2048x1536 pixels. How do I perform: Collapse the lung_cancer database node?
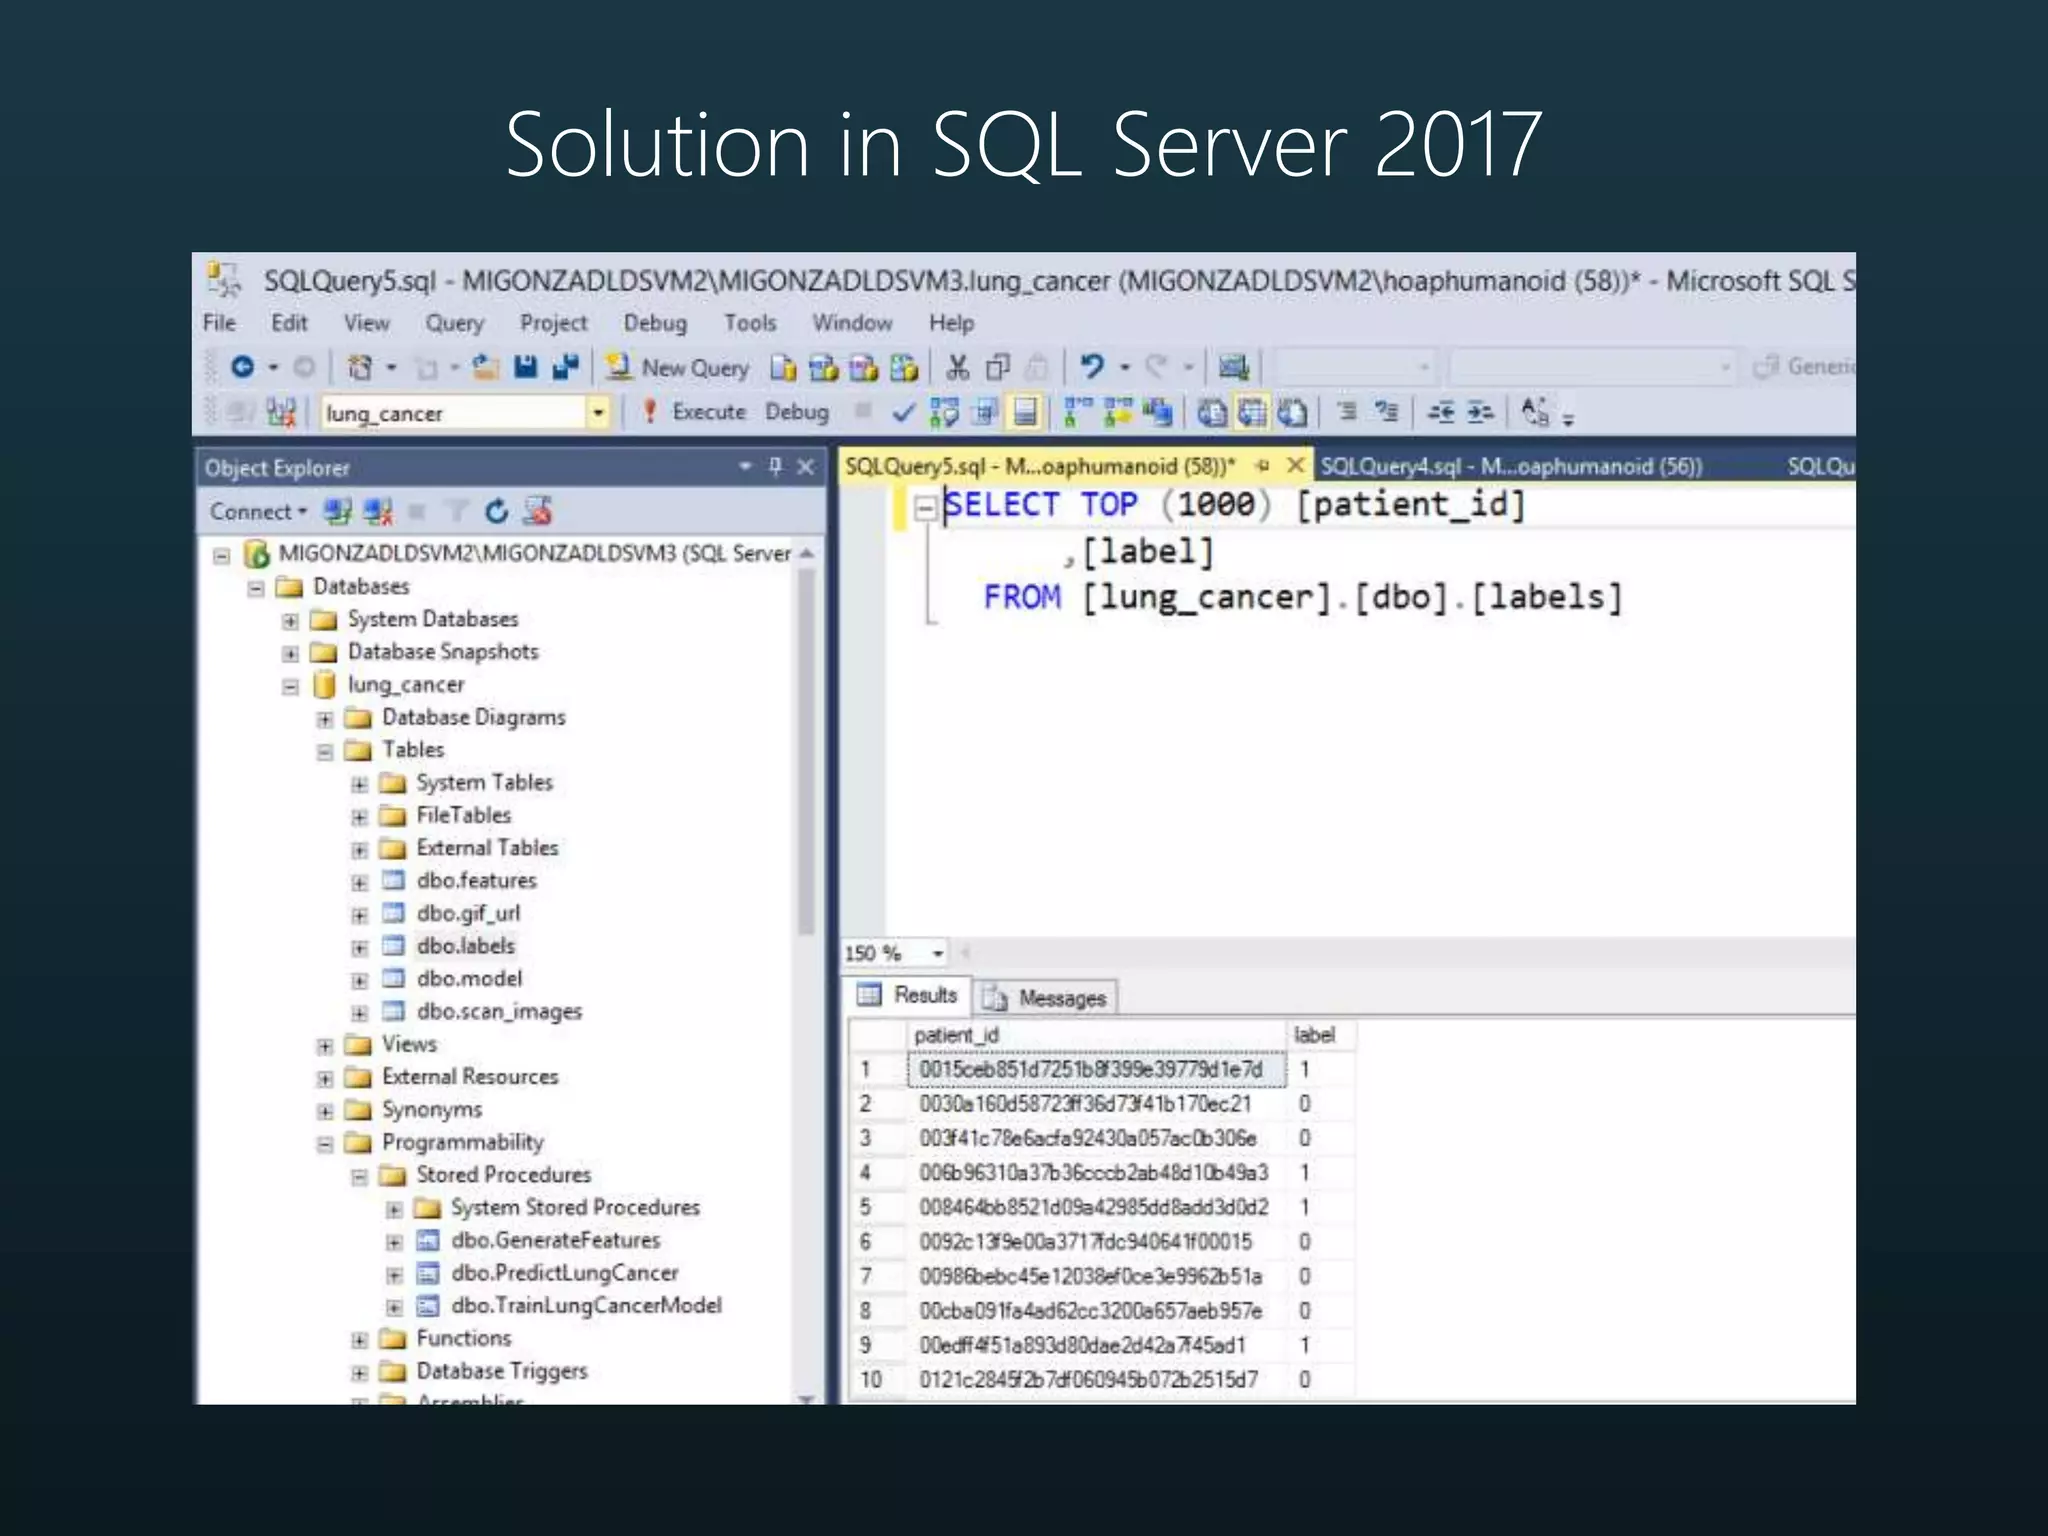[290, 686]
